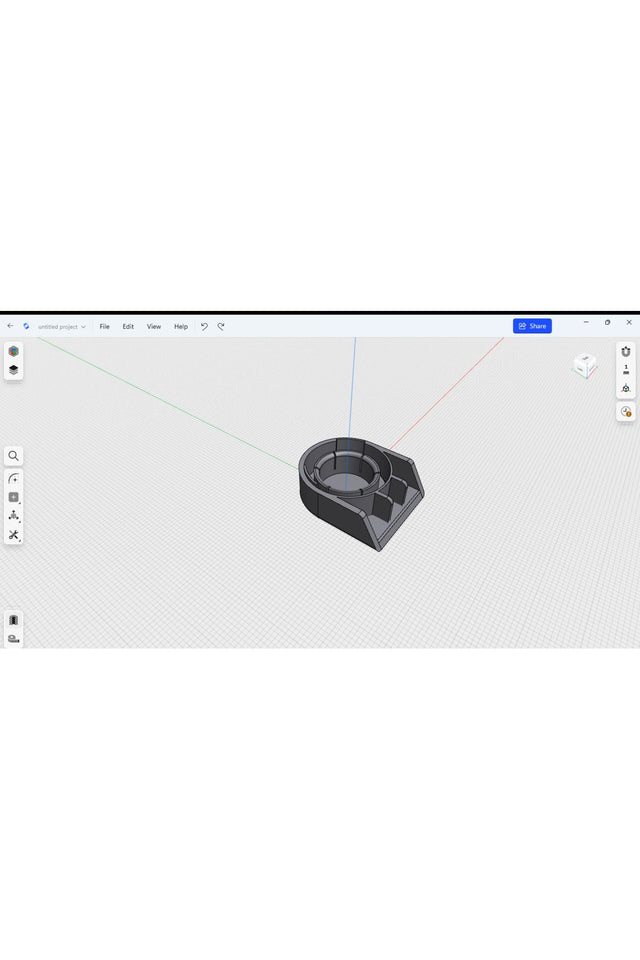Image resolution: width=640 pixels, height=960 pixels.
Task: Change the 1 mm grid size setting
Action: pos(625,370)
